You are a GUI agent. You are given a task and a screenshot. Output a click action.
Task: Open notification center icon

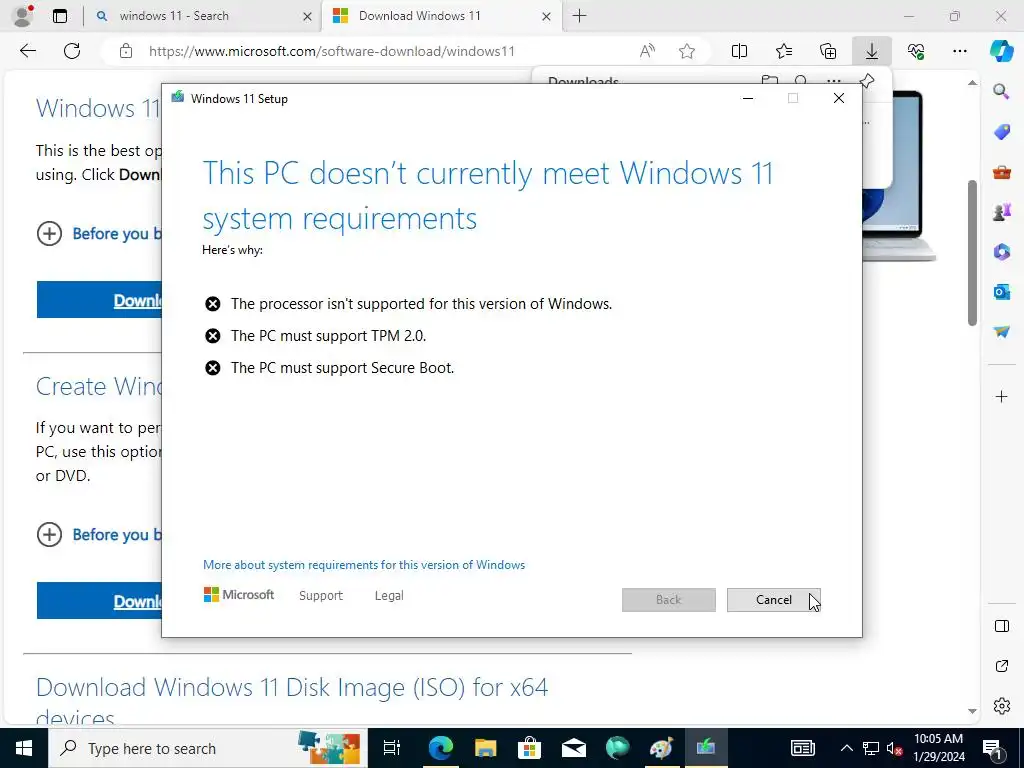coord(995,748)
